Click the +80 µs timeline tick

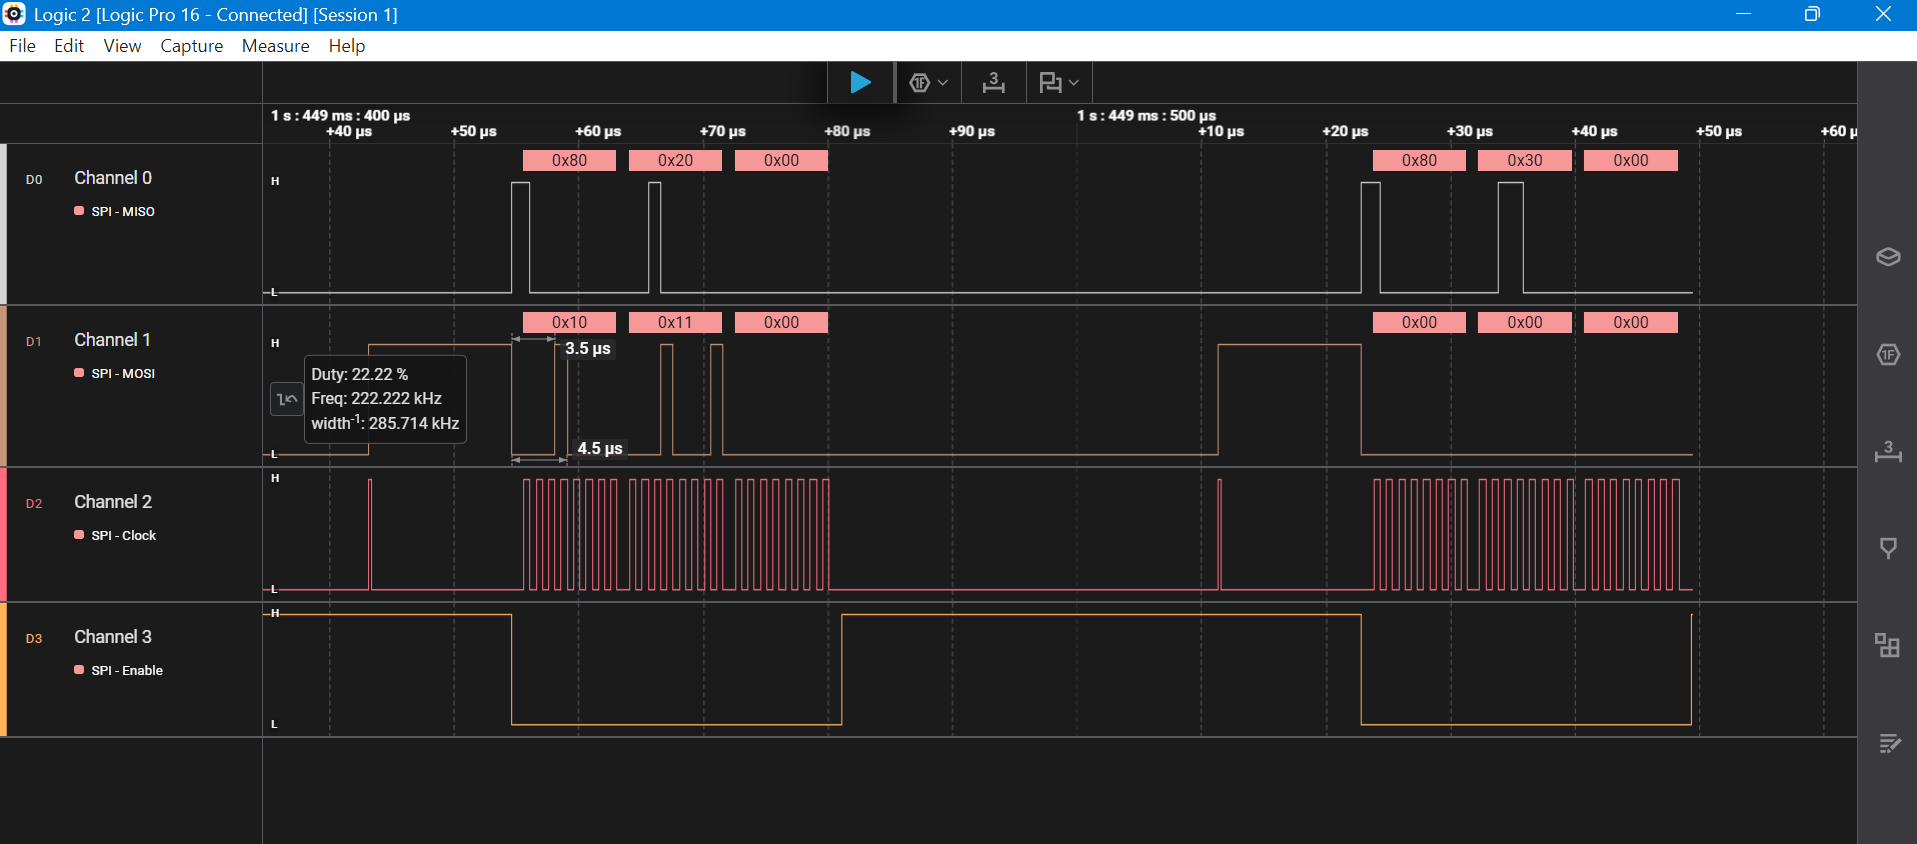point(847,131)
